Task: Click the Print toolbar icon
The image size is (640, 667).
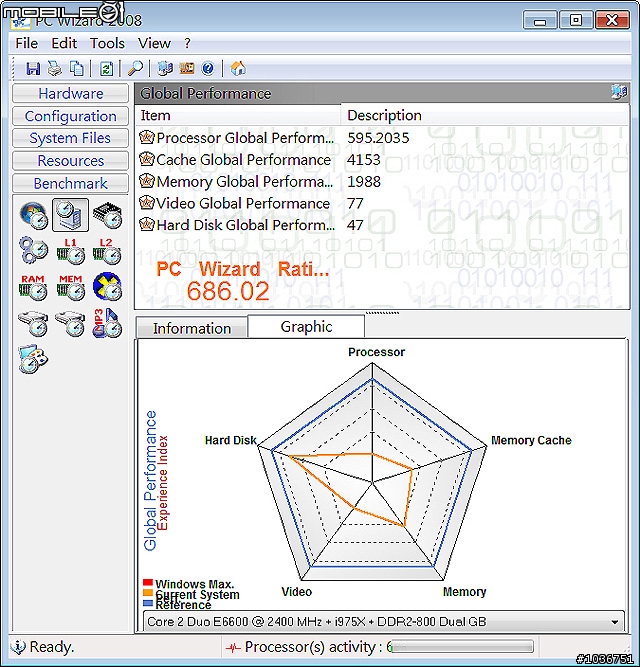Action: [54, 68]
